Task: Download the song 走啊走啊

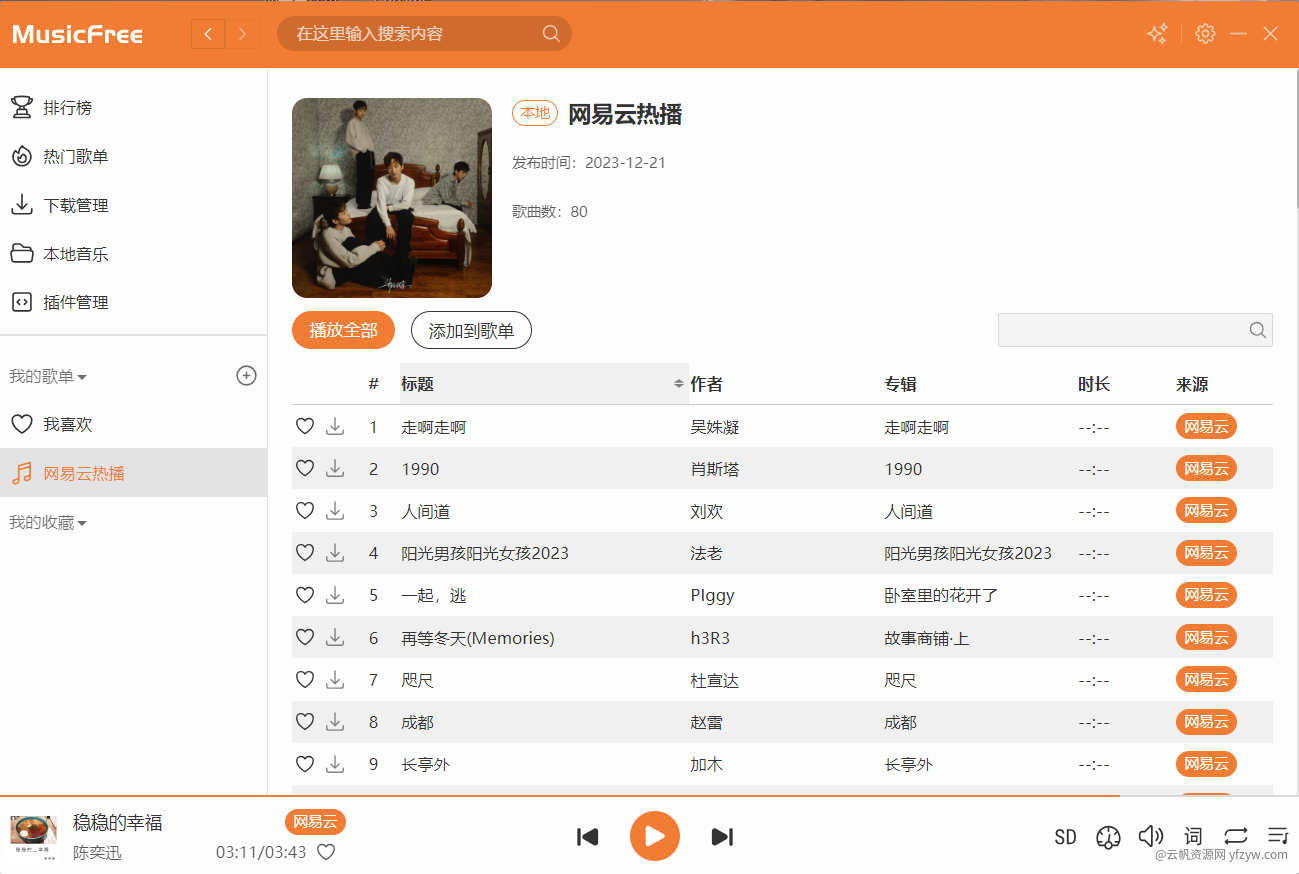Action: [x=335, y=427]
